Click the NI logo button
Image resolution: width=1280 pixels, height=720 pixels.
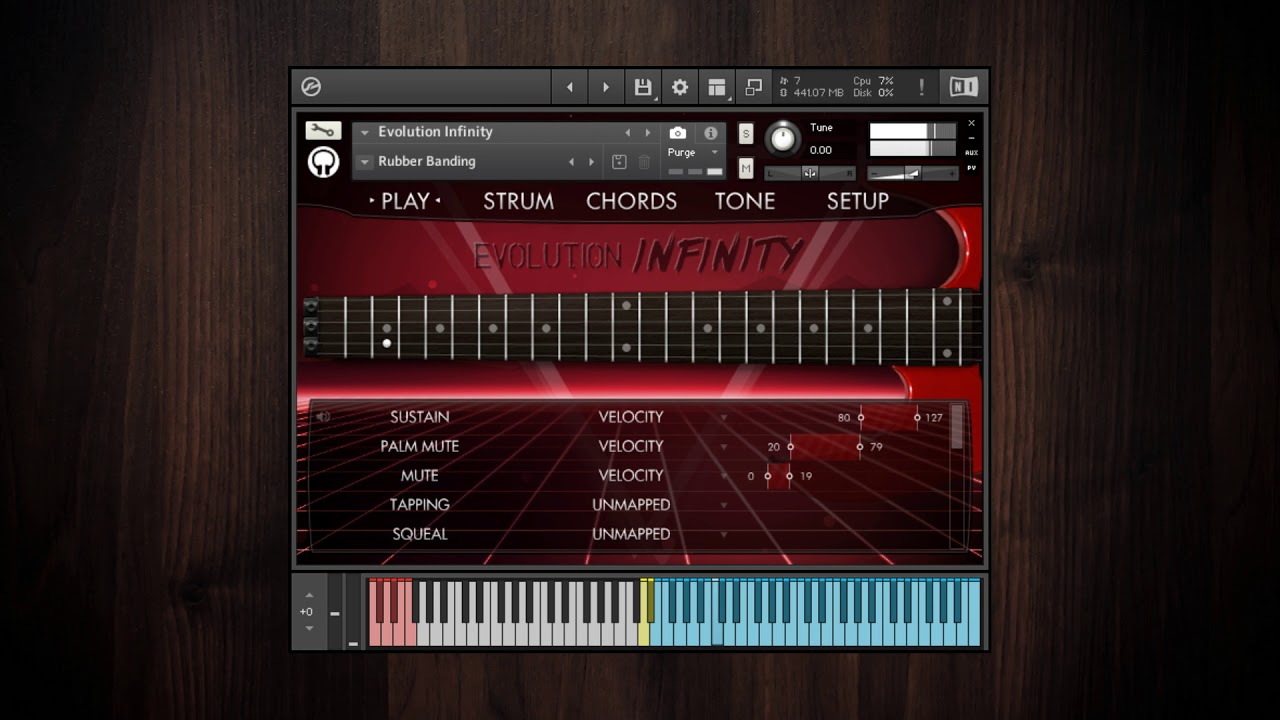pyautogui.click(x=964, y=87)
